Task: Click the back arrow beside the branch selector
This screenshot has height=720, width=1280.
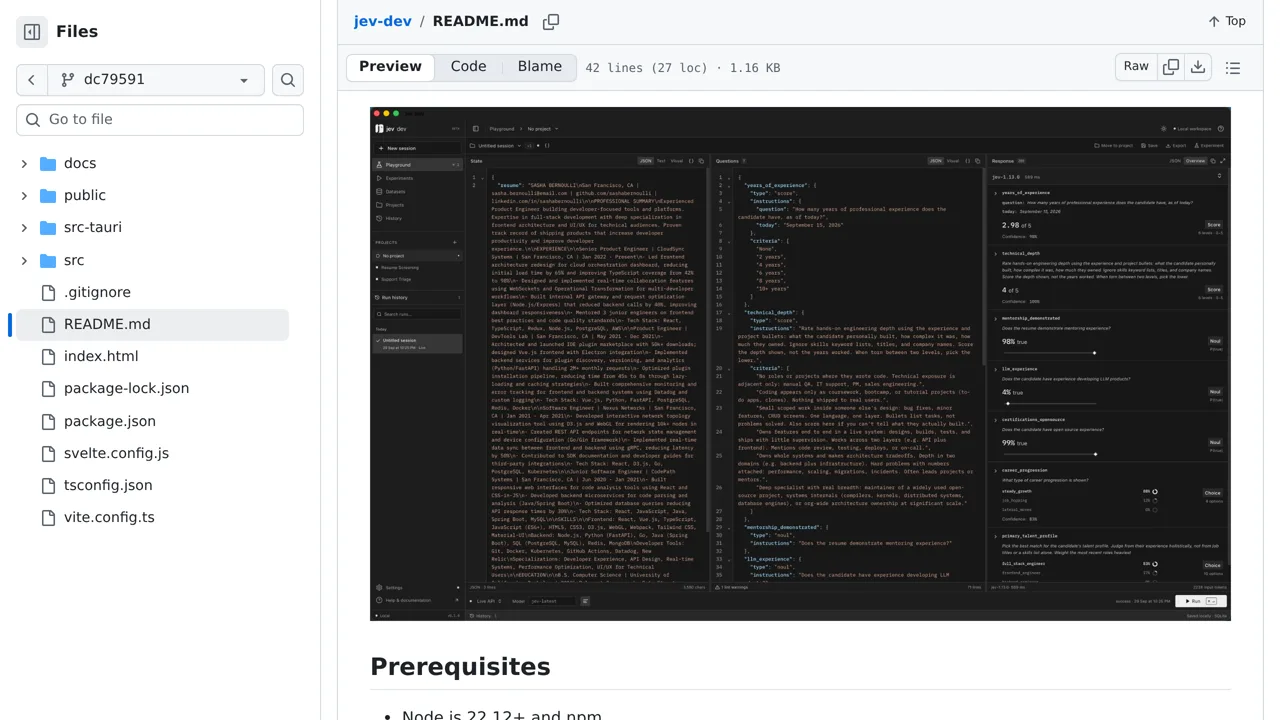Action: (x=31, y=80)
